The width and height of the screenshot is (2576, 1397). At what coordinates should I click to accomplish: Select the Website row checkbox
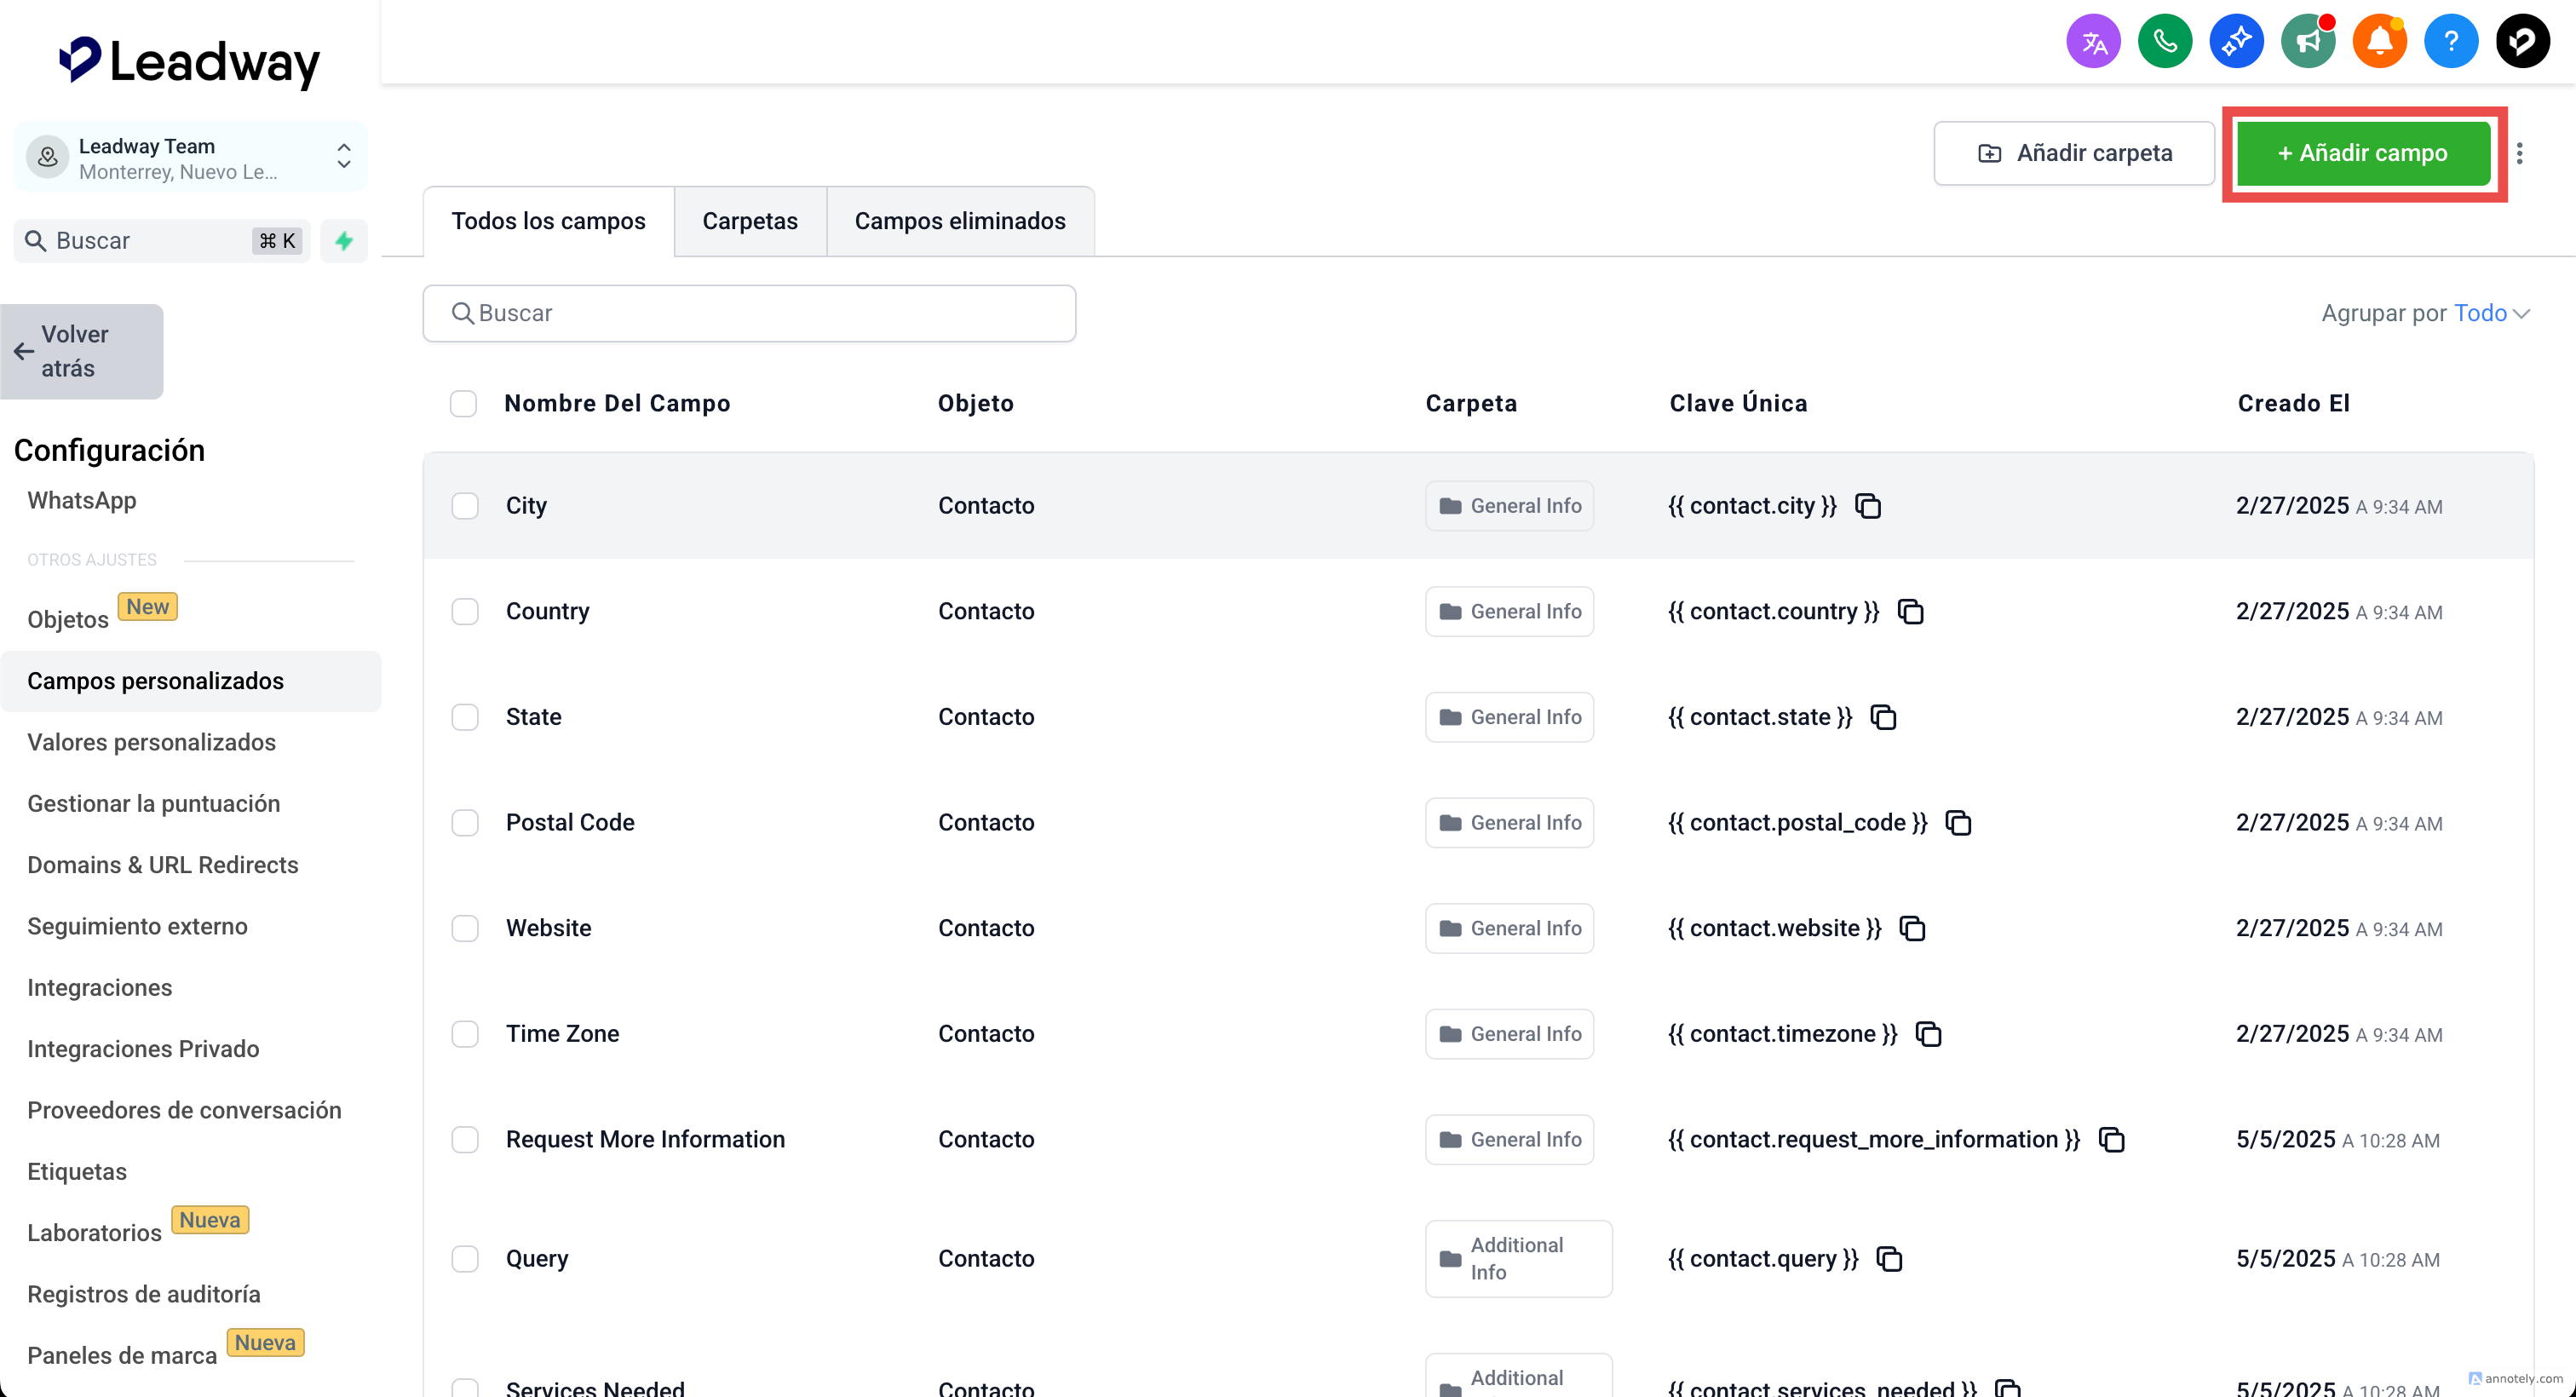(x=465, y=928)
